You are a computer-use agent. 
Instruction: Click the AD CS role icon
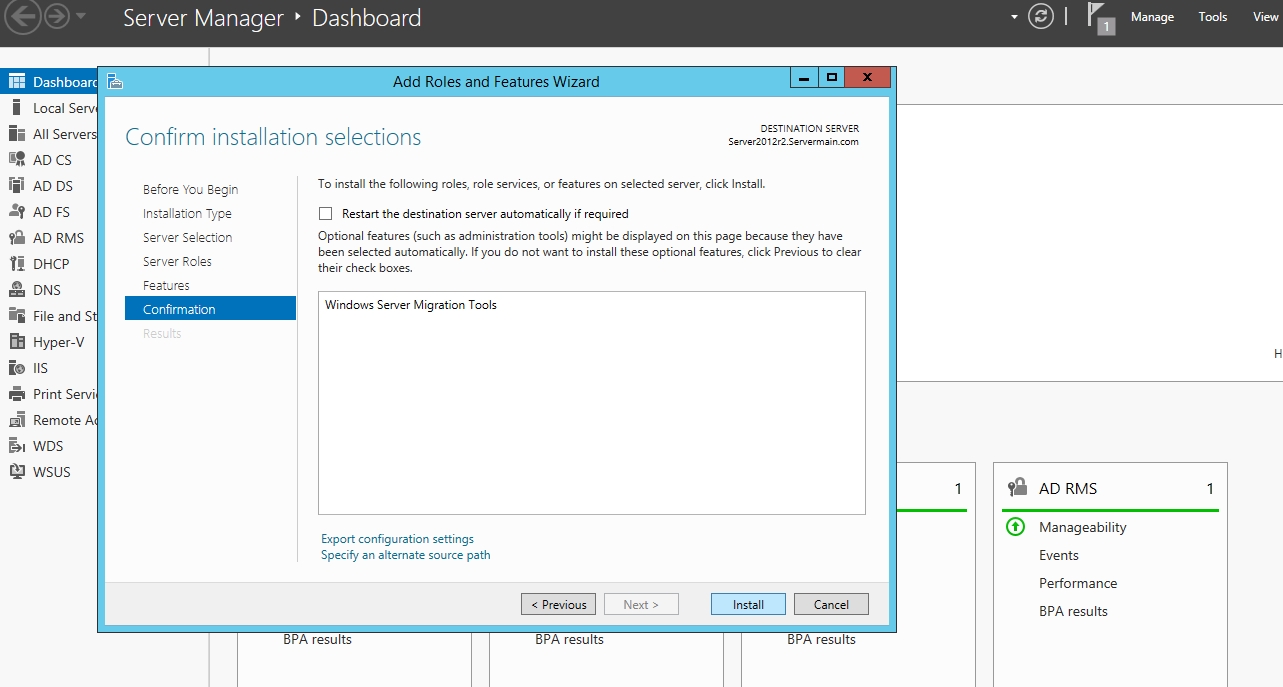tap(17, 160)
